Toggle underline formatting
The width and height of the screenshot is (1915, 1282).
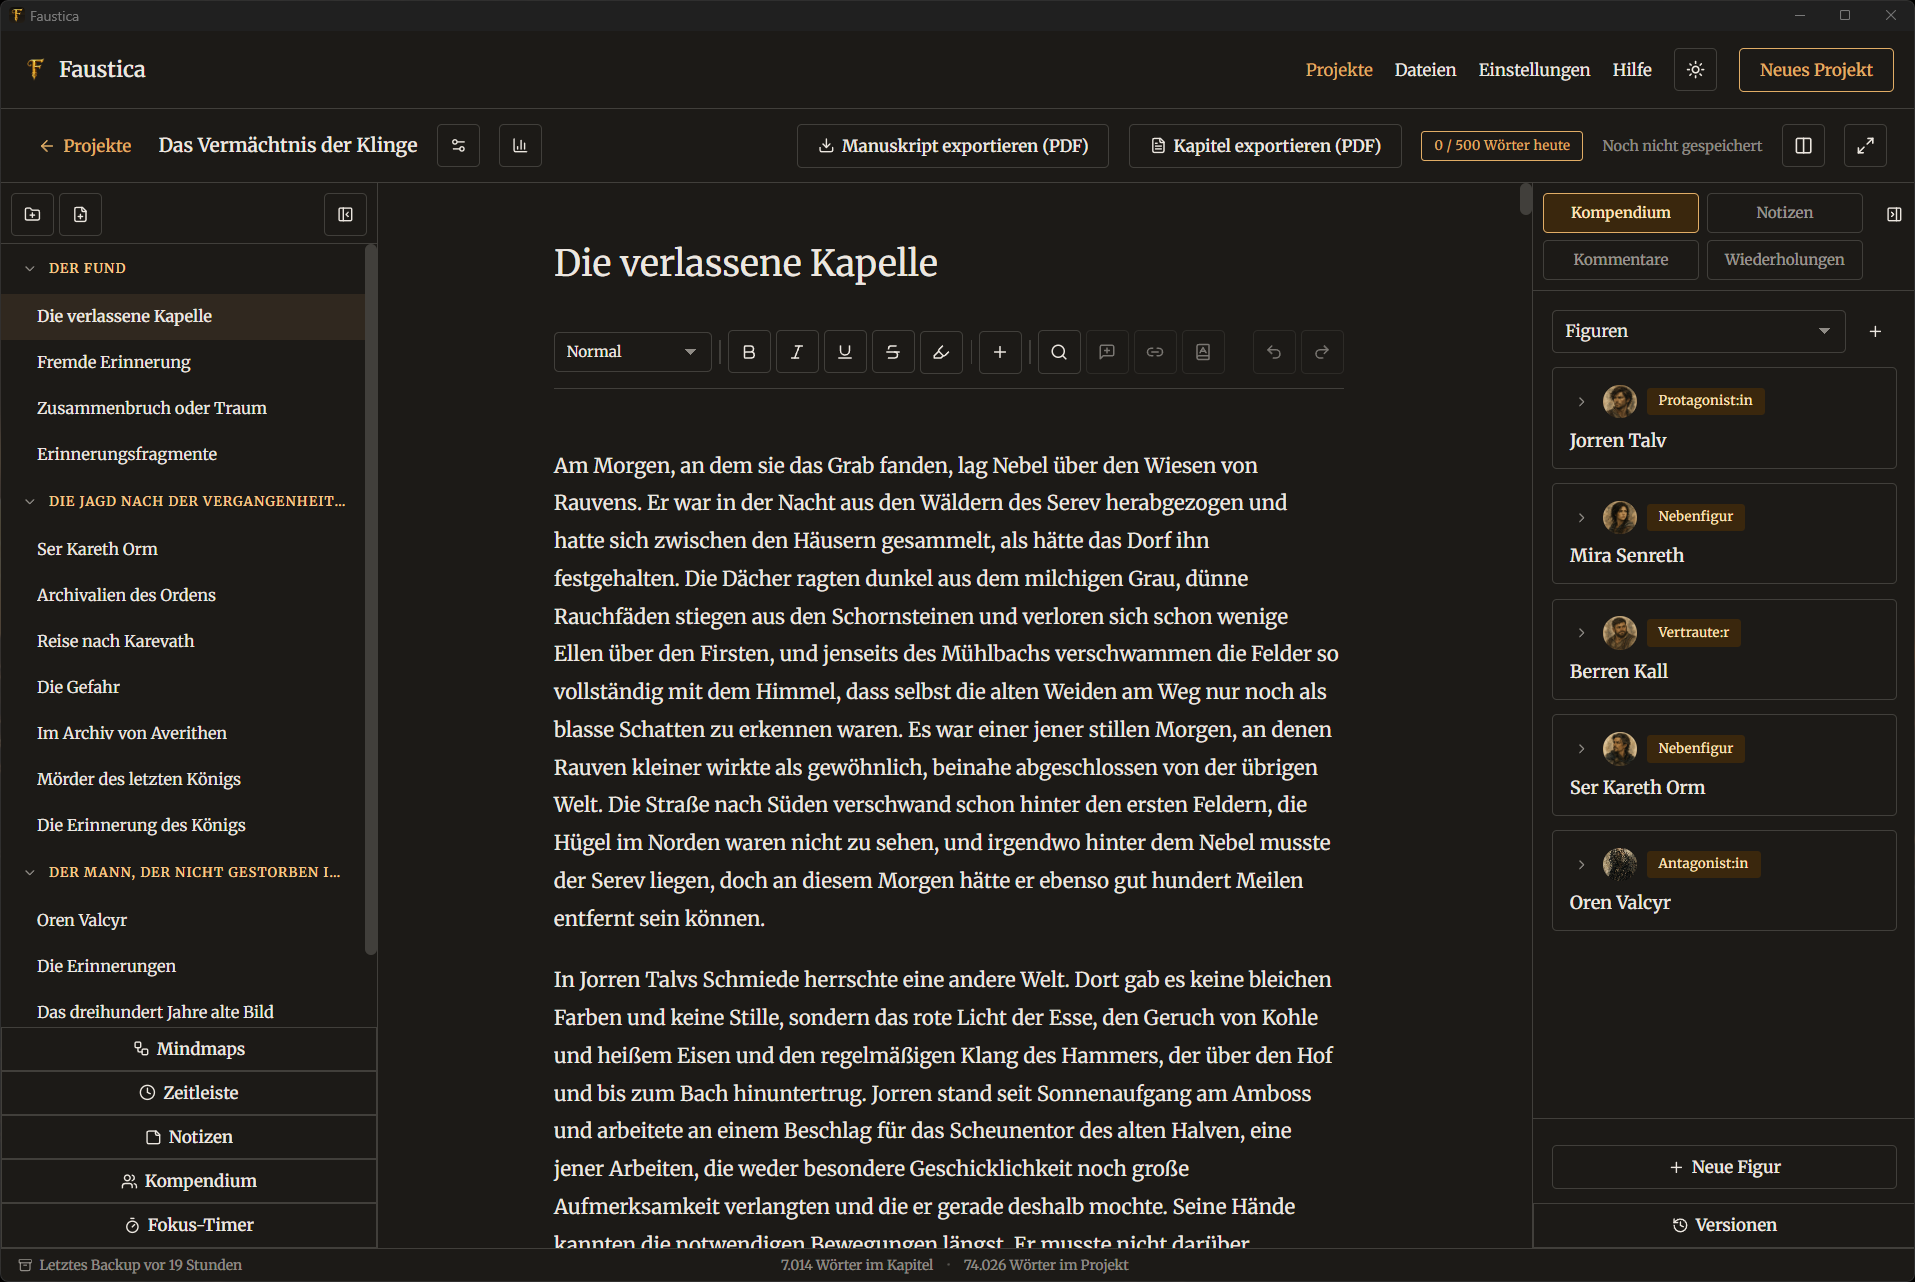click(x=845, y=352)
